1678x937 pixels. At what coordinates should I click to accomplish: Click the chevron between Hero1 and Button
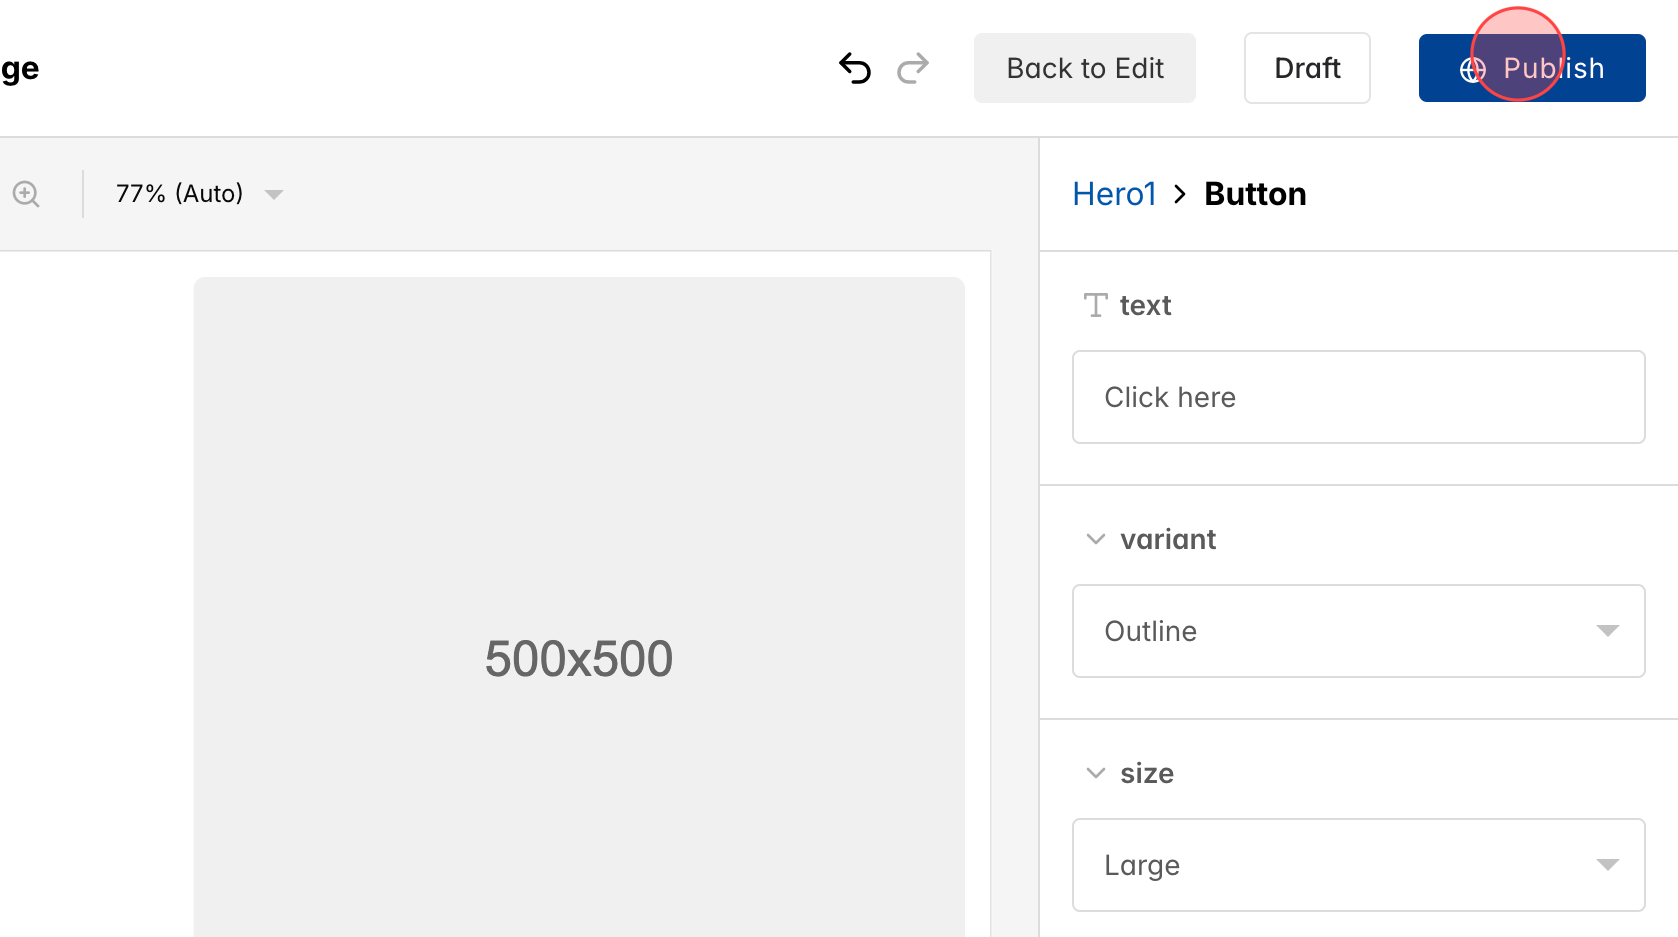(x=1181, y=194)
